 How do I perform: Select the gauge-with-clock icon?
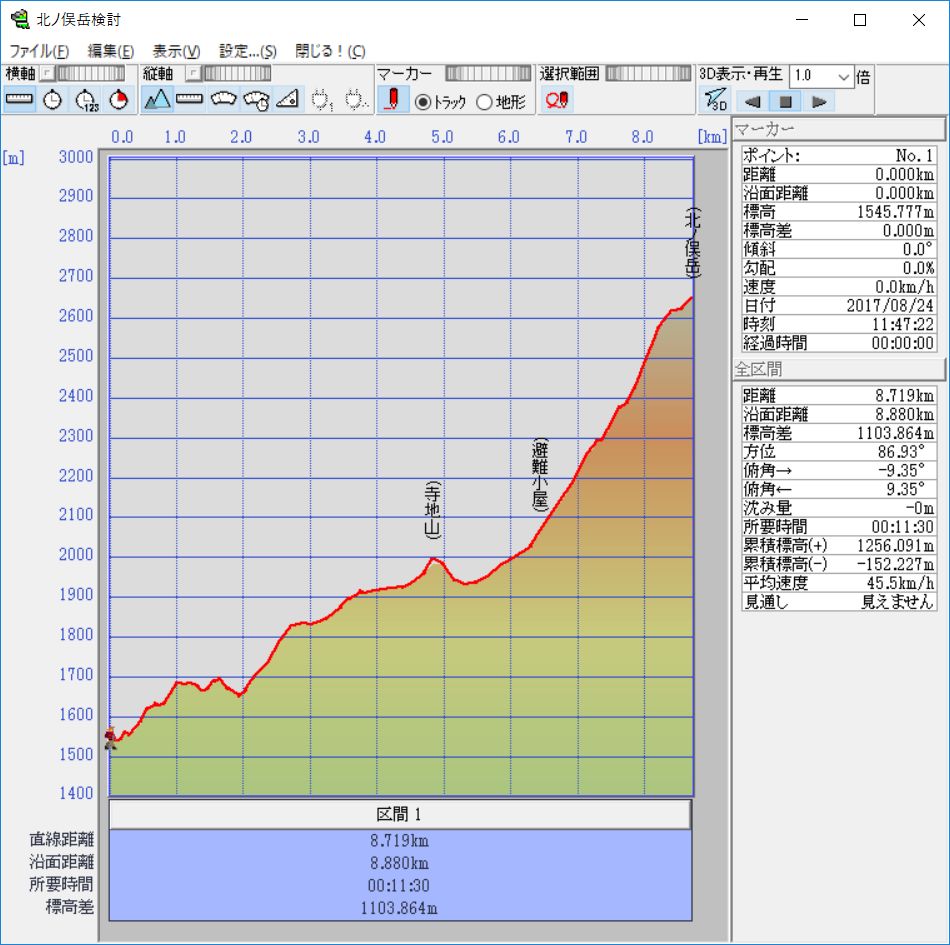(256, 99)
